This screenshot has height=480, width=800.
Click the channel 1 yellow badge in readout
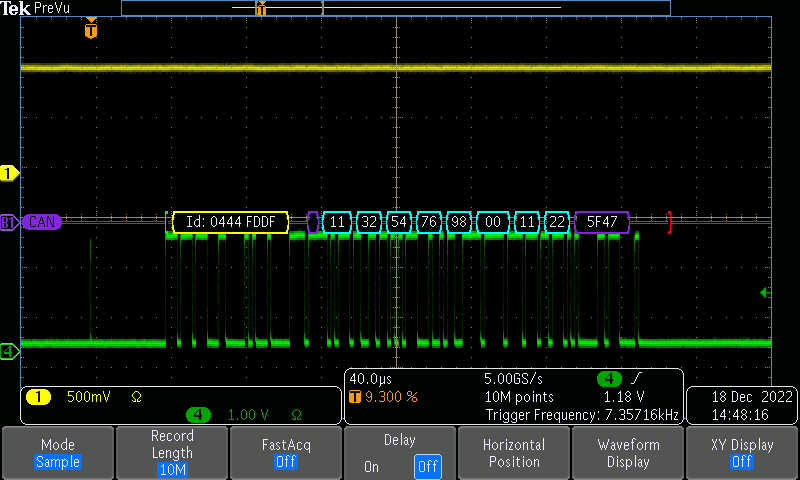pyautogui.click(x=38, y=397)
